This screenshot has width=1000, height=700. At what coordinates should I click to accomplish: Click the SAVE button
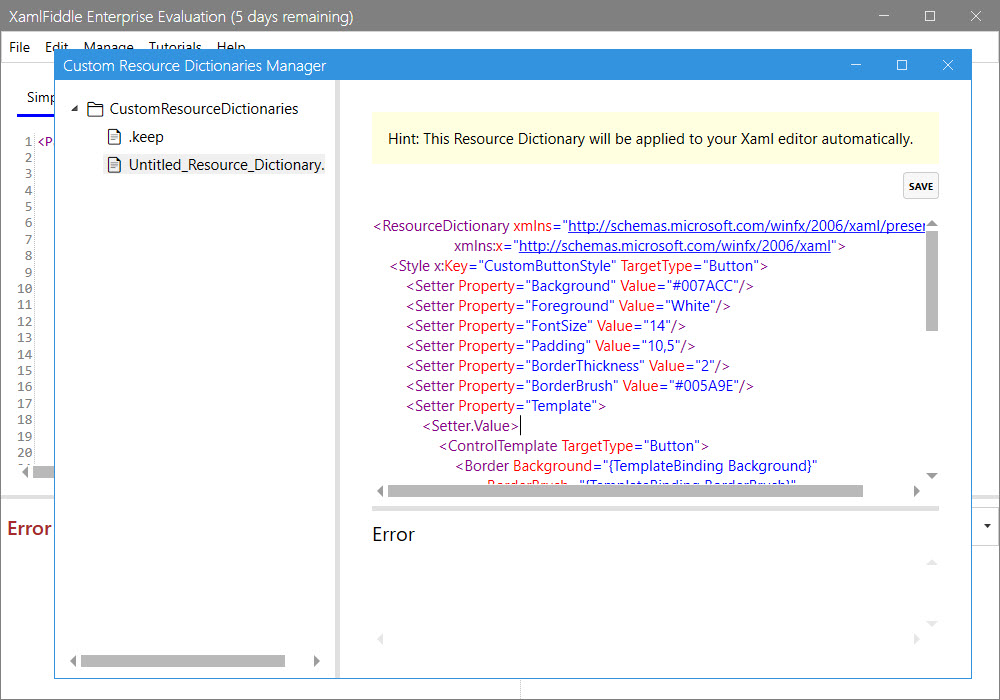(x=920, y=186)
